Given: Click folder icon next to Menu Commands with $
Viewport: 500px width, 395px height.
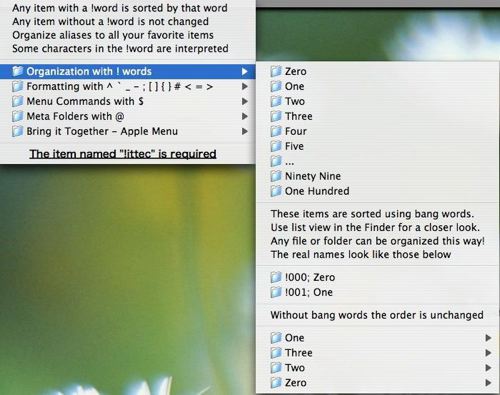Looking at the screenshot, I should pos(17,101).
